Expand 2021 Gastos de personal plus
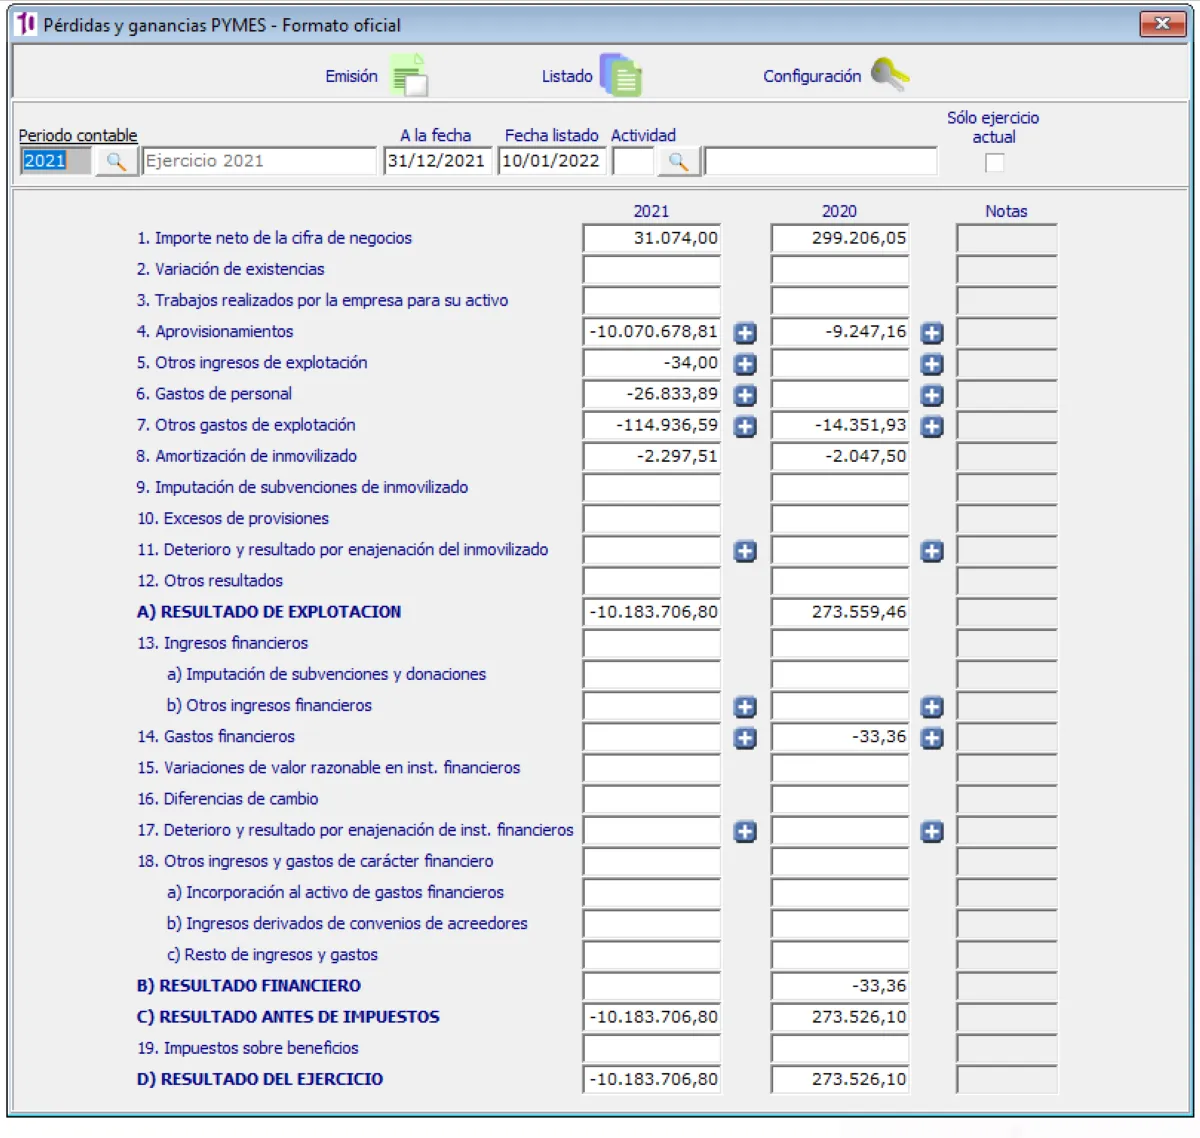The height and width of the screenshot is (1138, 1200). point(745,395)
